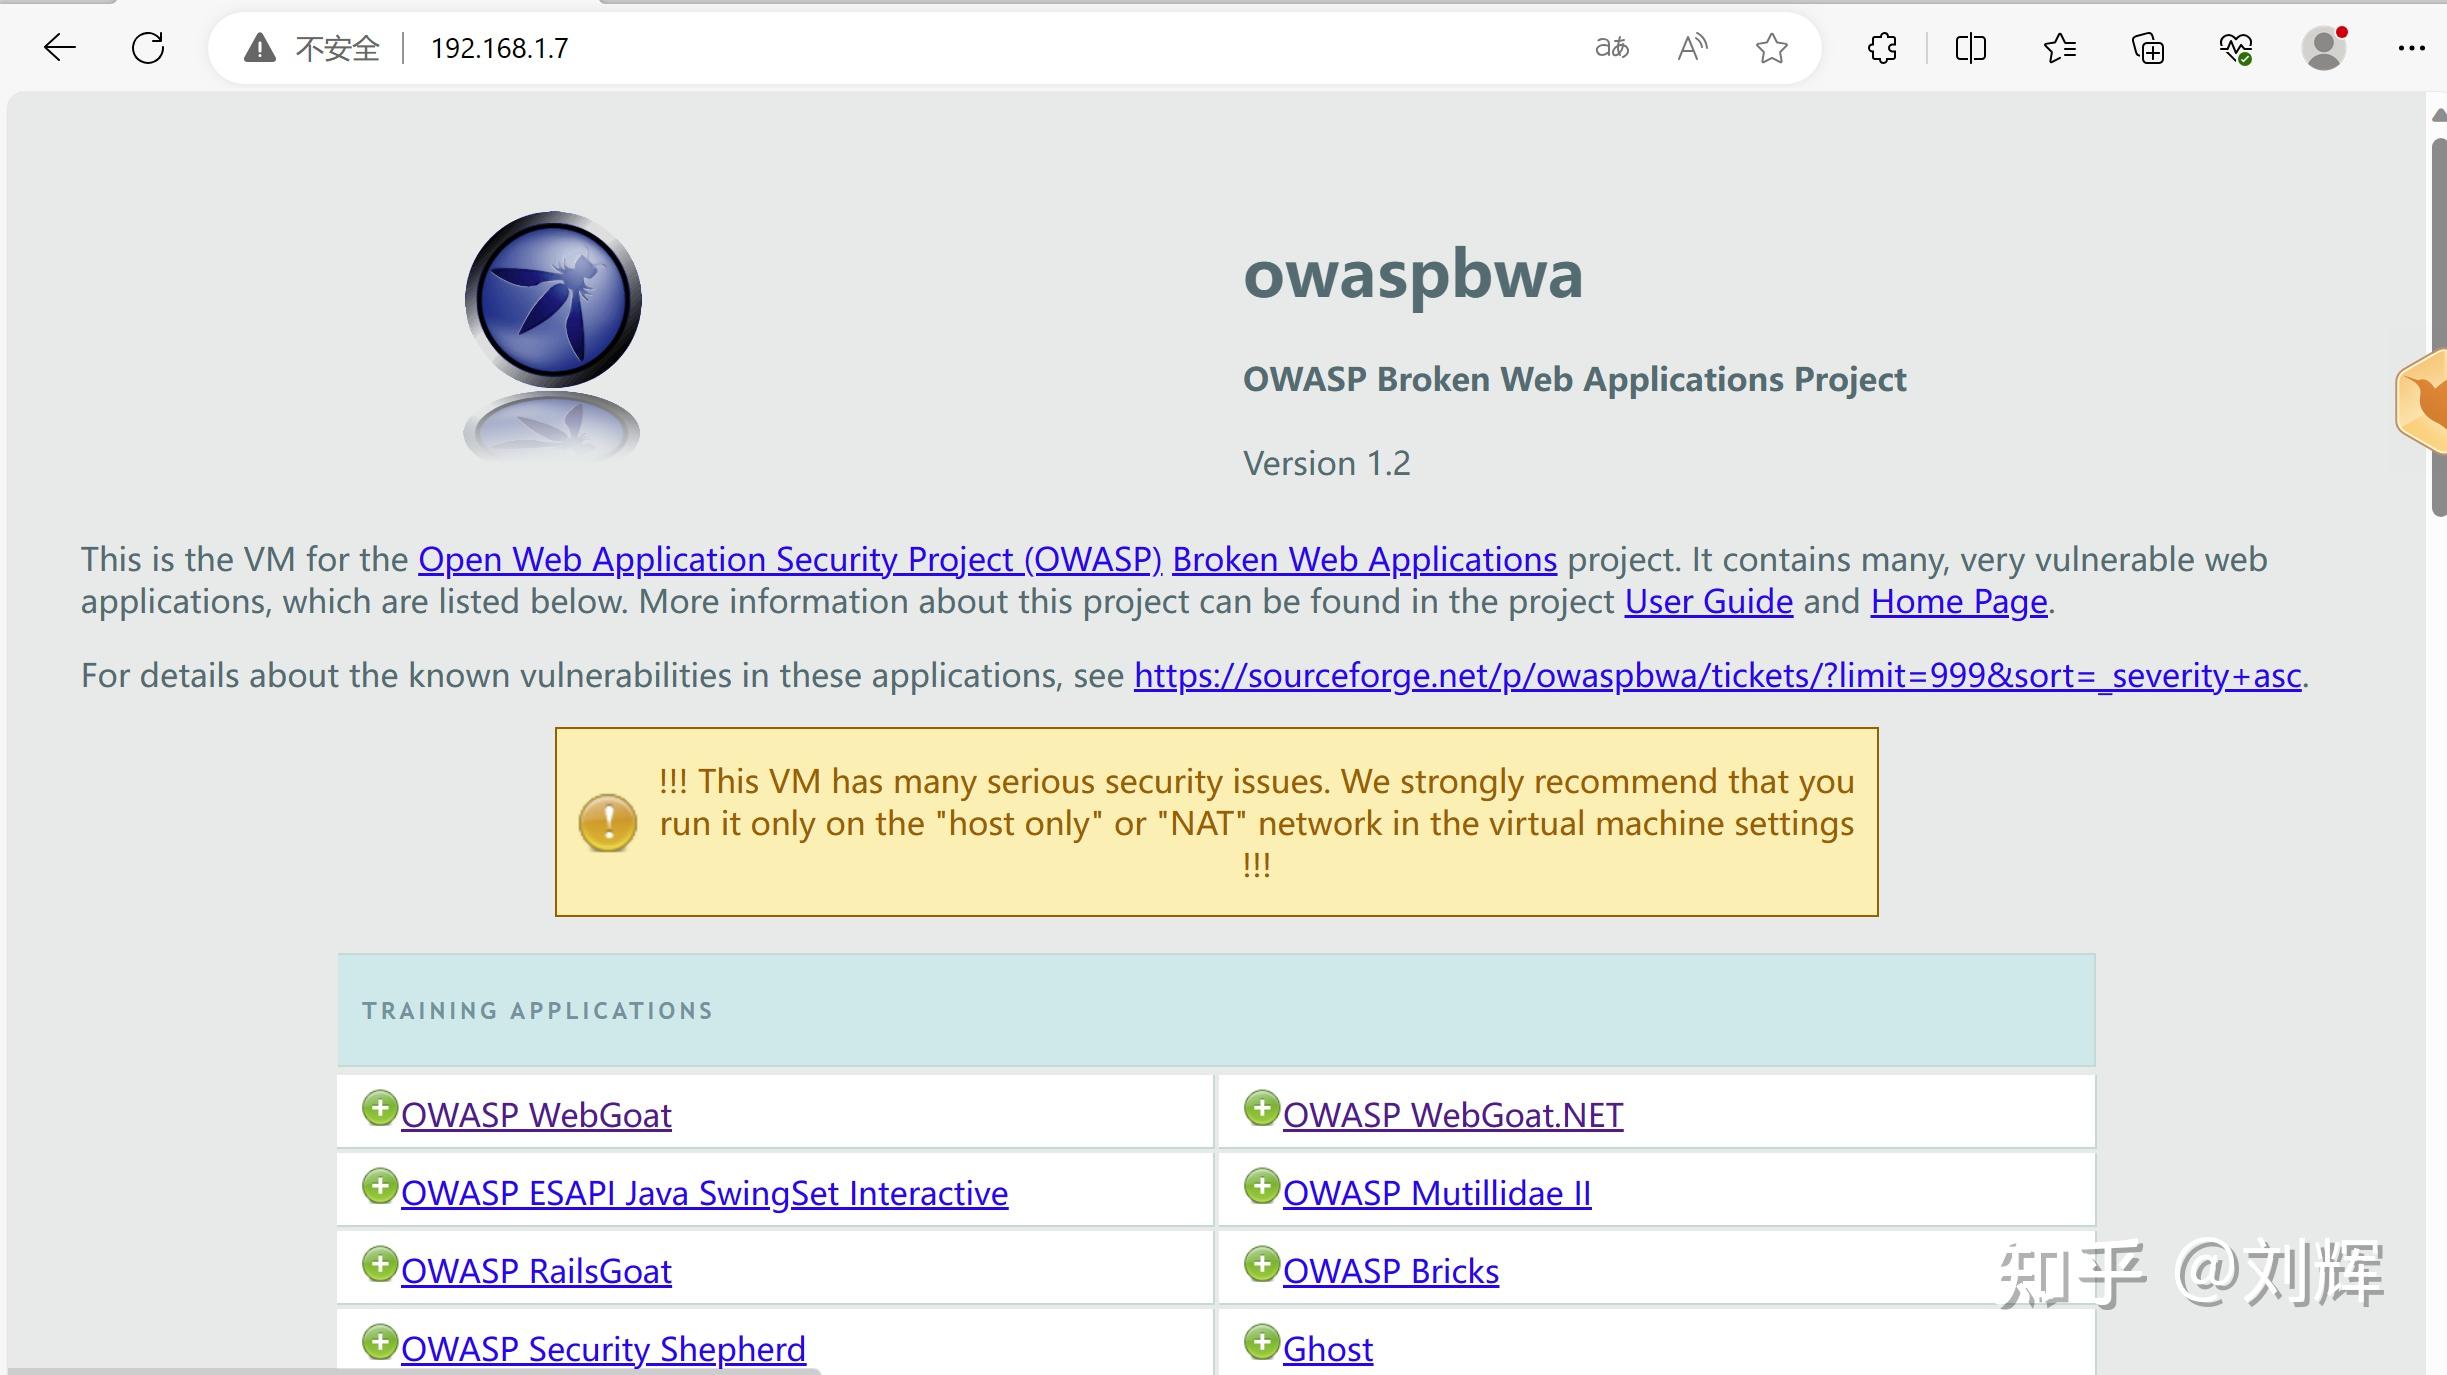The width and height of the screenshot is (2447, 1375).
Task: Open browser essentials heart icon
Action: 2235,48
